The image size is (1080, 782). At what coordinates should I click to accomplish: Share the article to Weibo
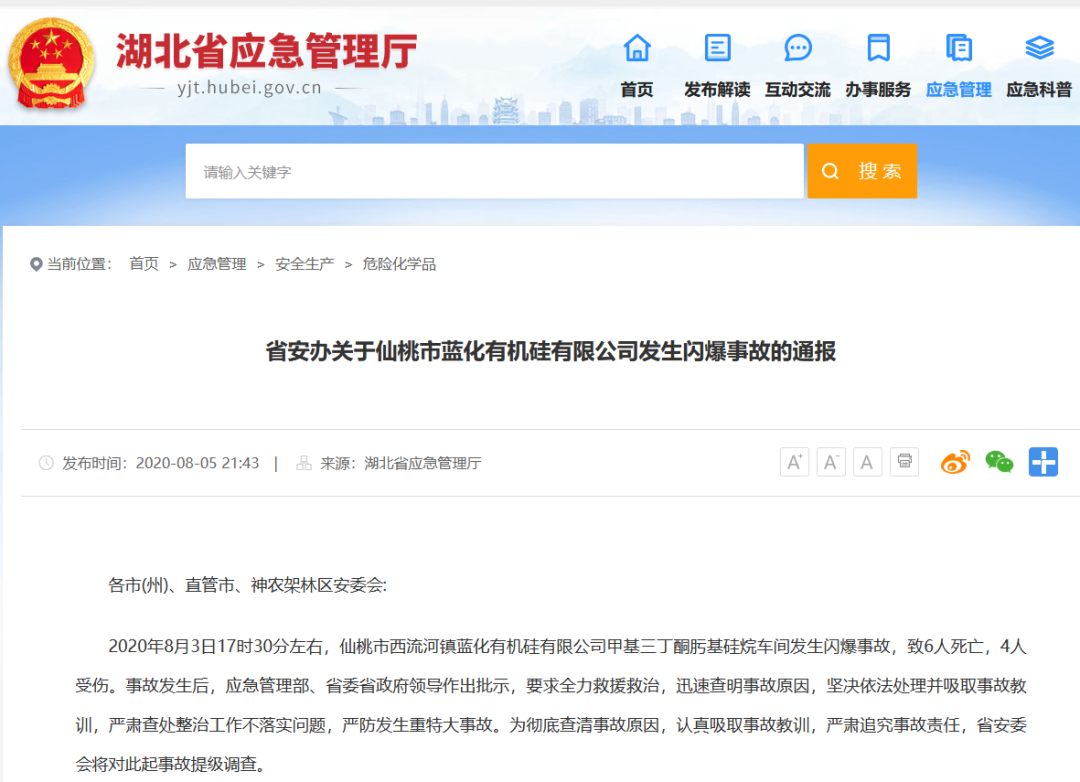[955, 462]
